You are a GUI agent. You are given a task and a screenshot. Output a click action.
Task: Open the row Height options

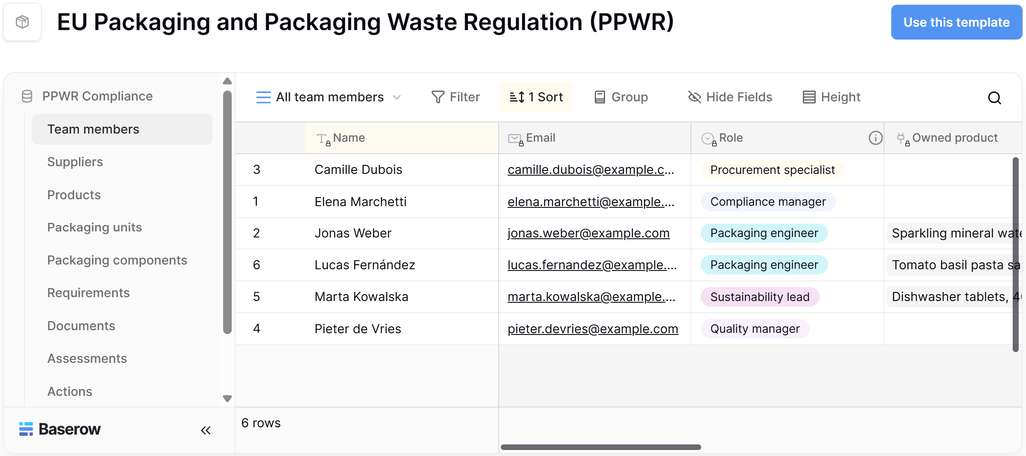click(x=831, y=97)
